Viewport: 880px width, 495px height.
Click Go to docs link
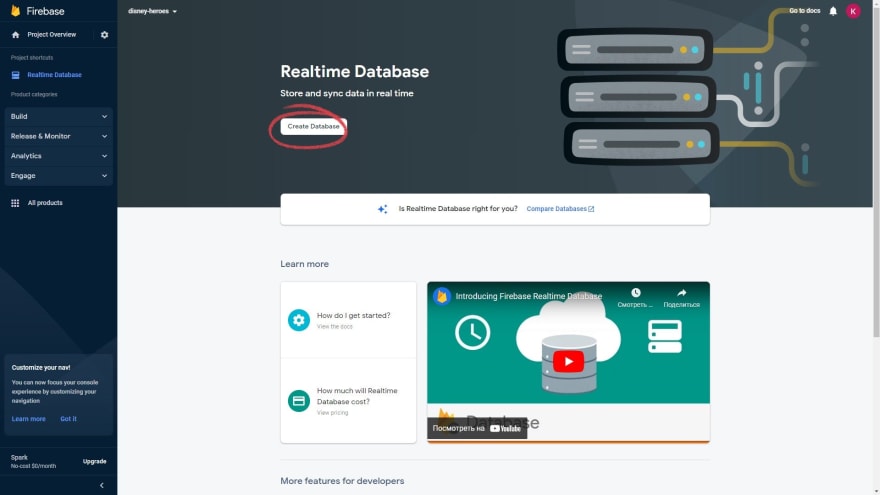coord(804,11)
